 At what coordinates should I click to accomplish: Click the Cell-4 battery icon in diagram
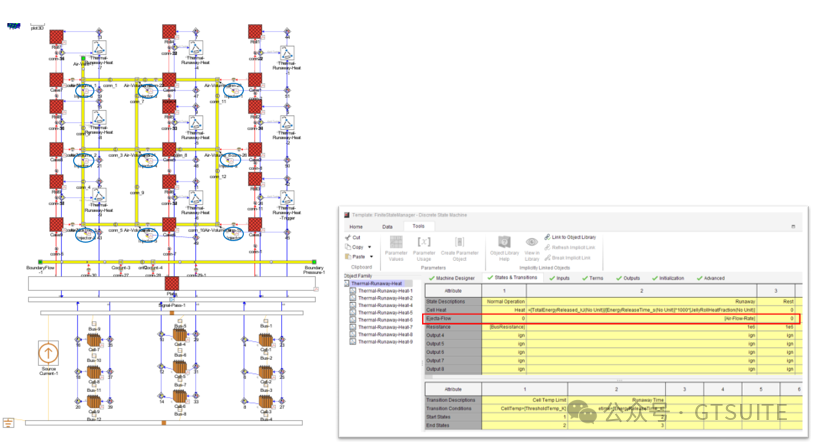click(x=180, y=335)
